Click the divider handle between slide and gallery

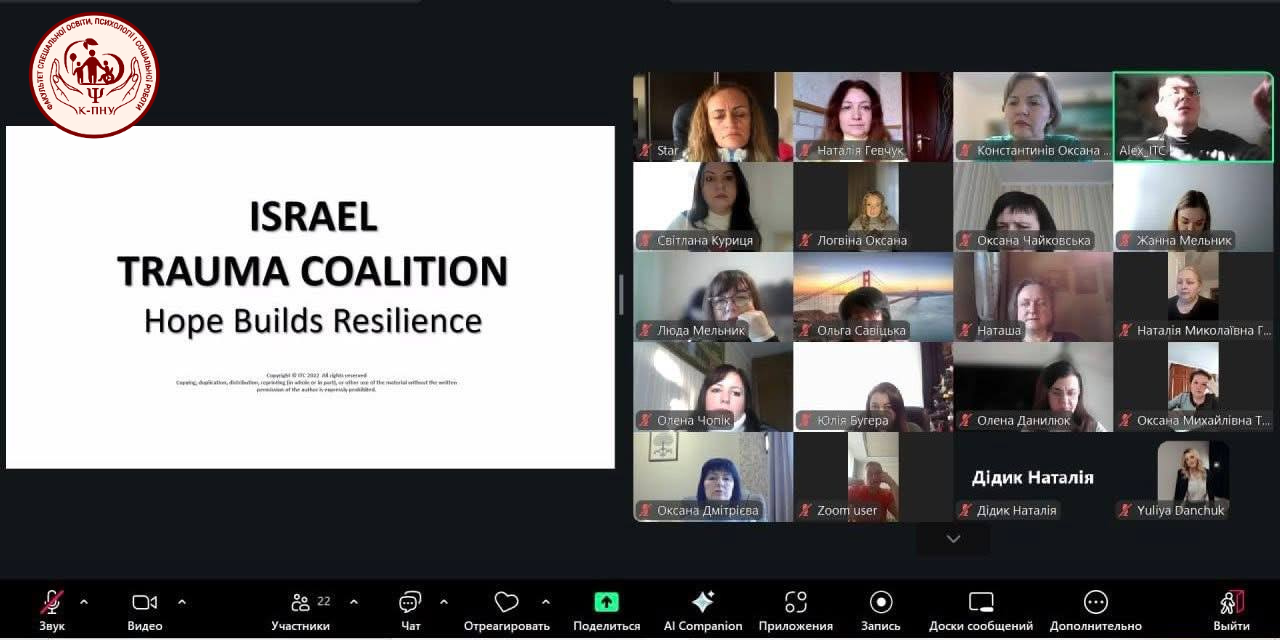(x=622, y=296)
